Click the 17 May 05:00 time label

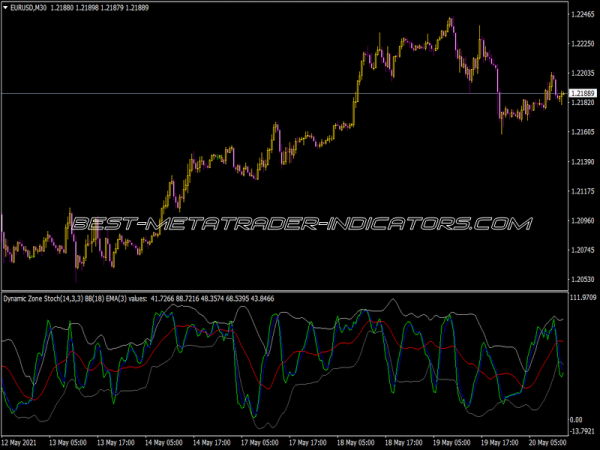tap(260, 442)
